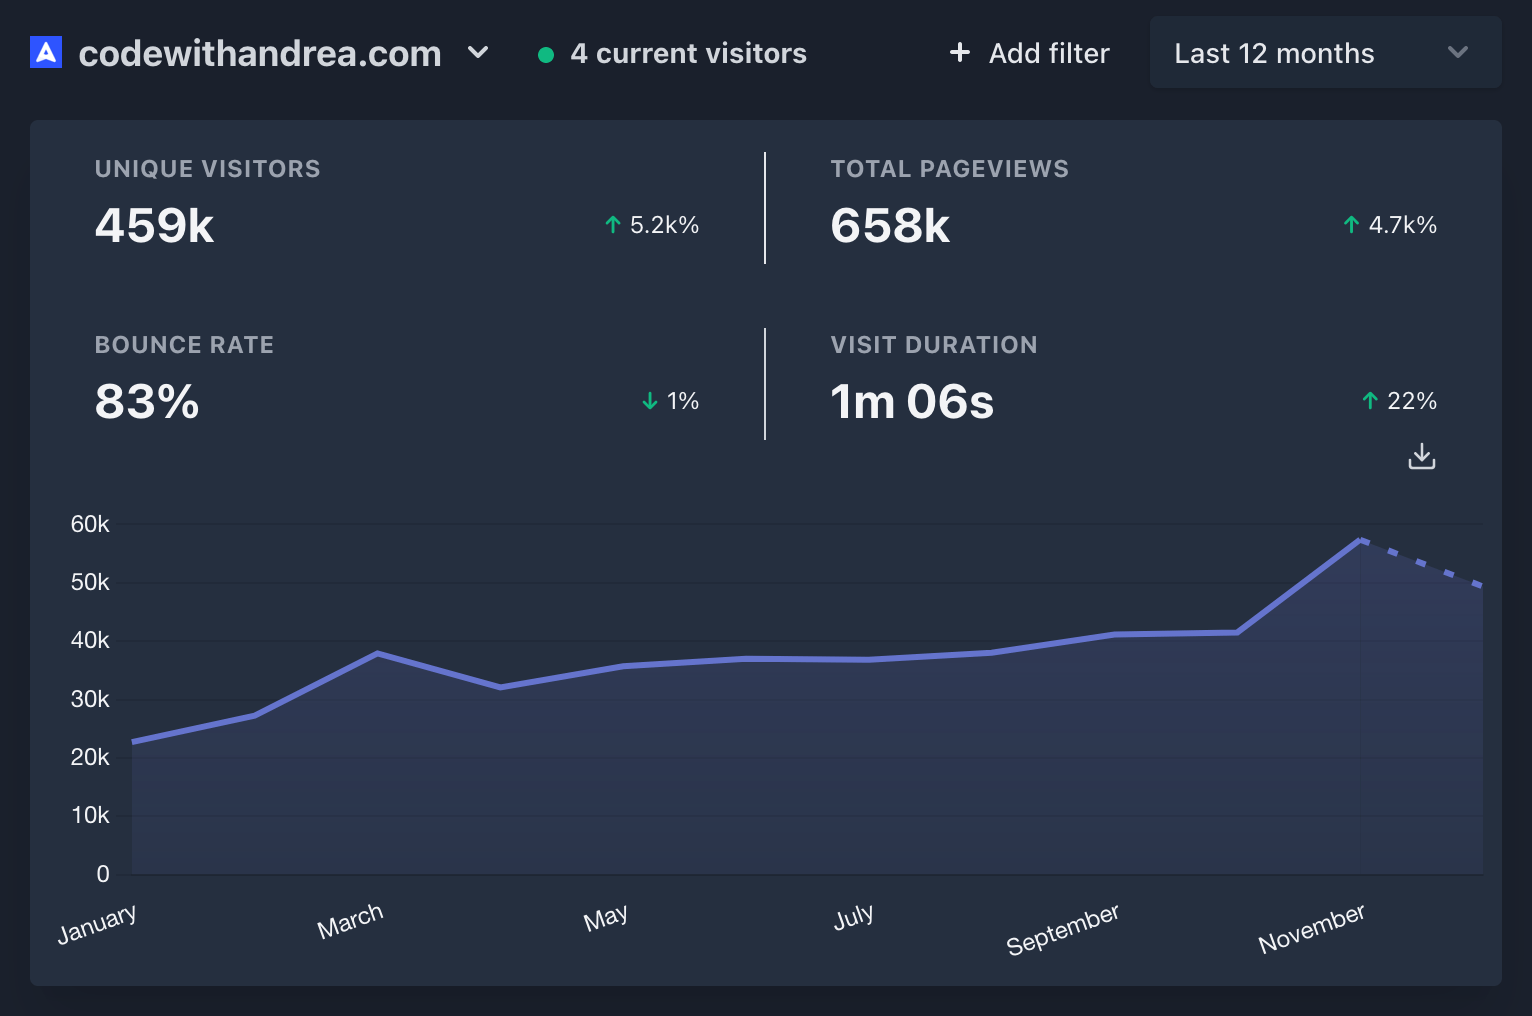The image size is (1532, 1016).
Task: Open the site selector dropdown chevron
Action: point(478,55)
